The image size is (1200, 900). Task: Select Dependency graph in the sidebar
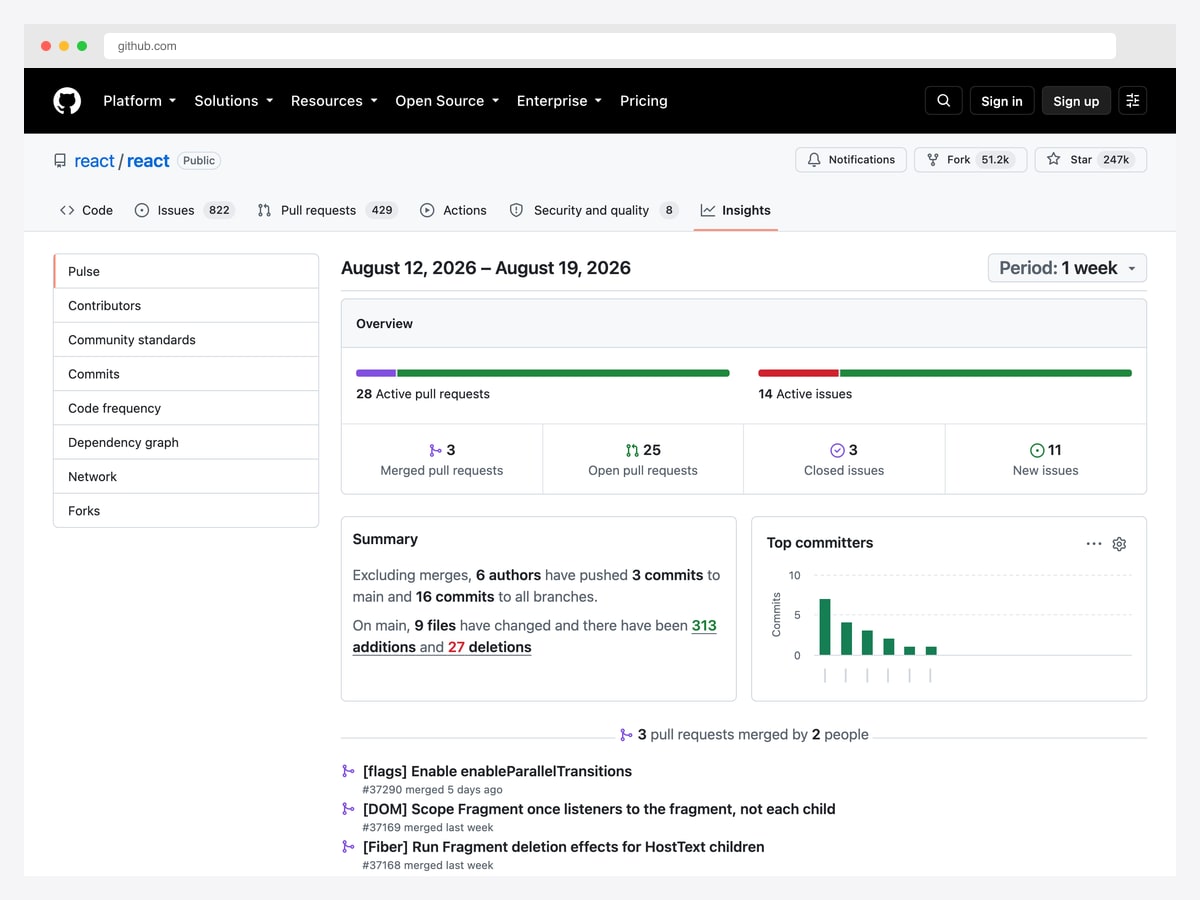pos(186,442)
